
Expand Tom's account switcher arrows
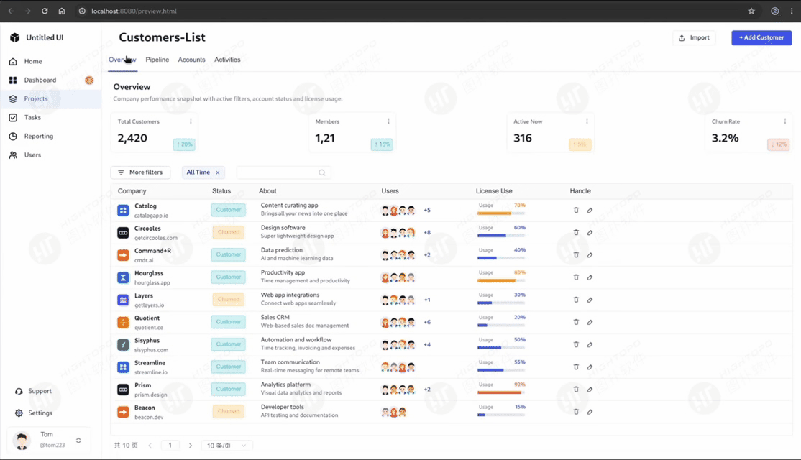[x=79, y=441]
